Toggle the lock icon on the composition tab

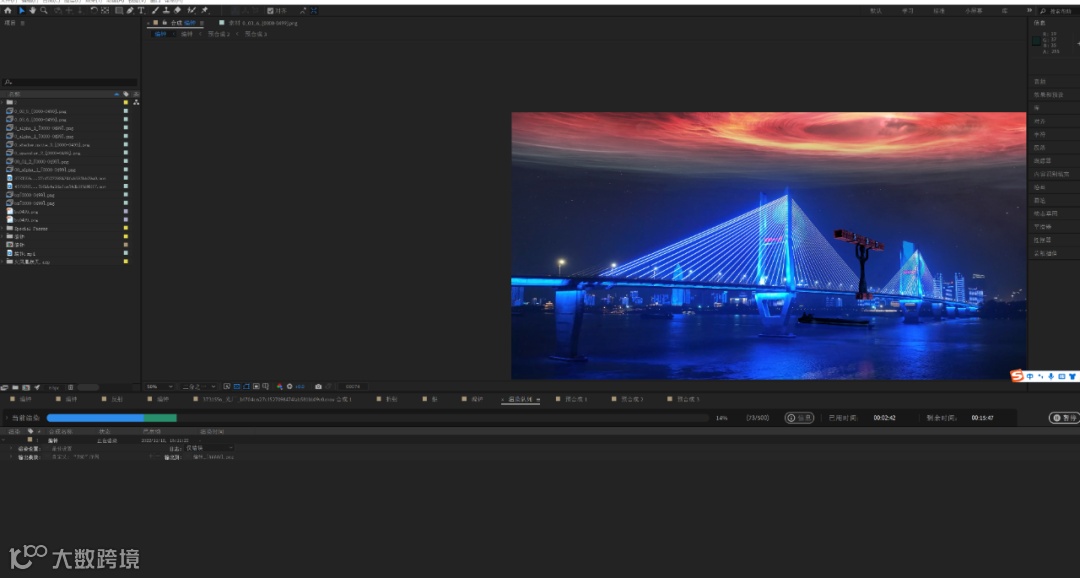pos(165,23)
